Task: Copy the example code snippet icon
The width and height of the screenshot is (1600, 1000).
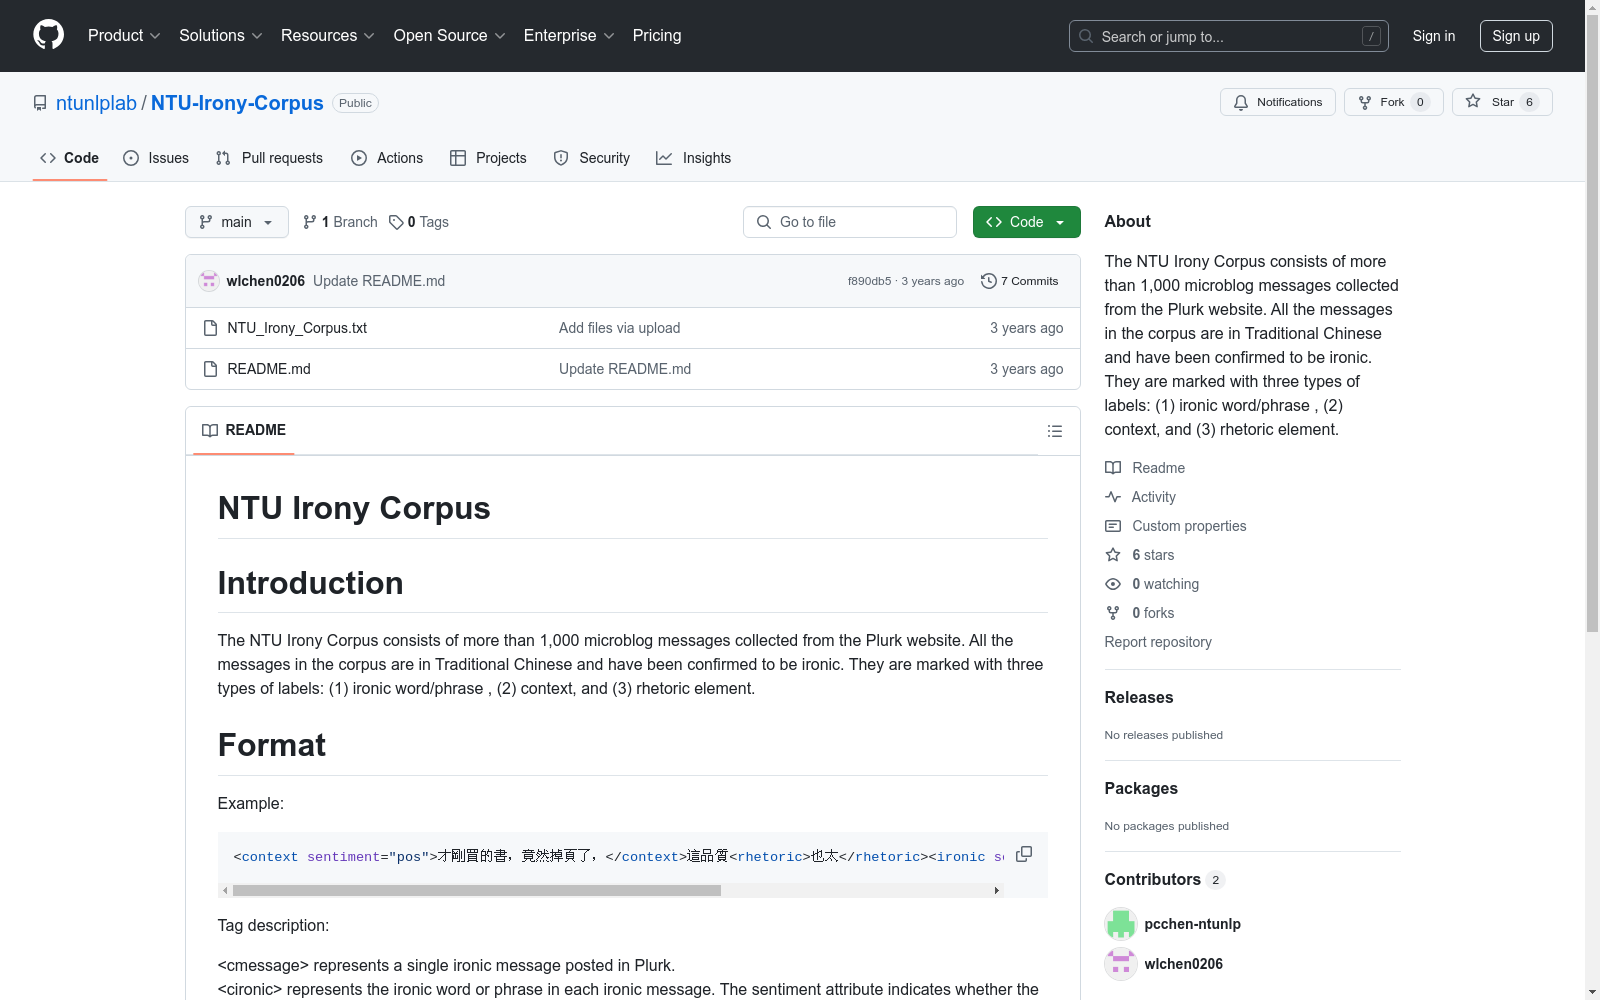Action: (1024, 854)
